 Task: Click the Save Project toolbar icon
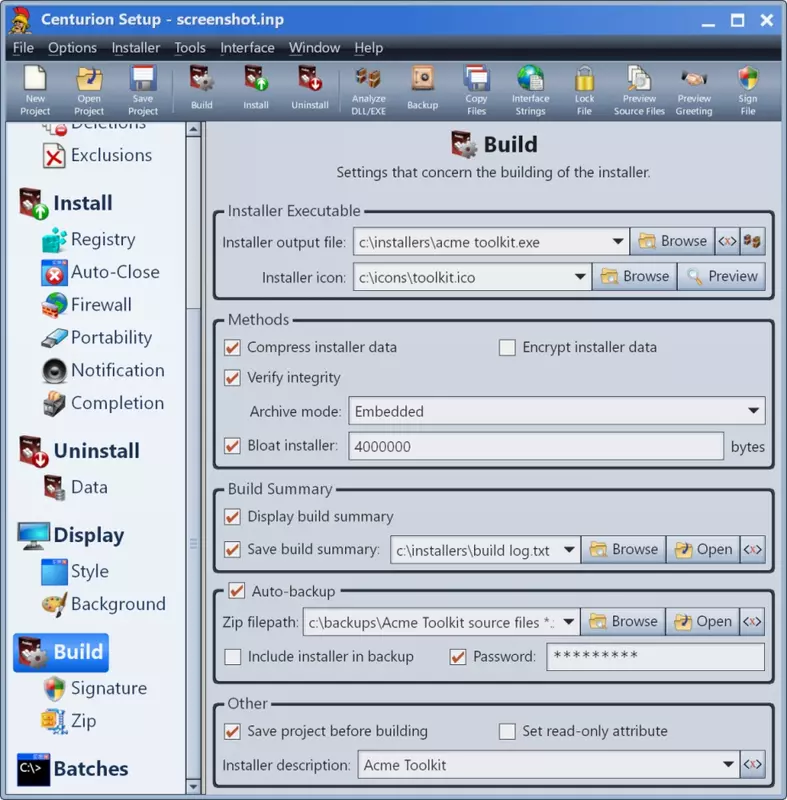pos(143,91)
